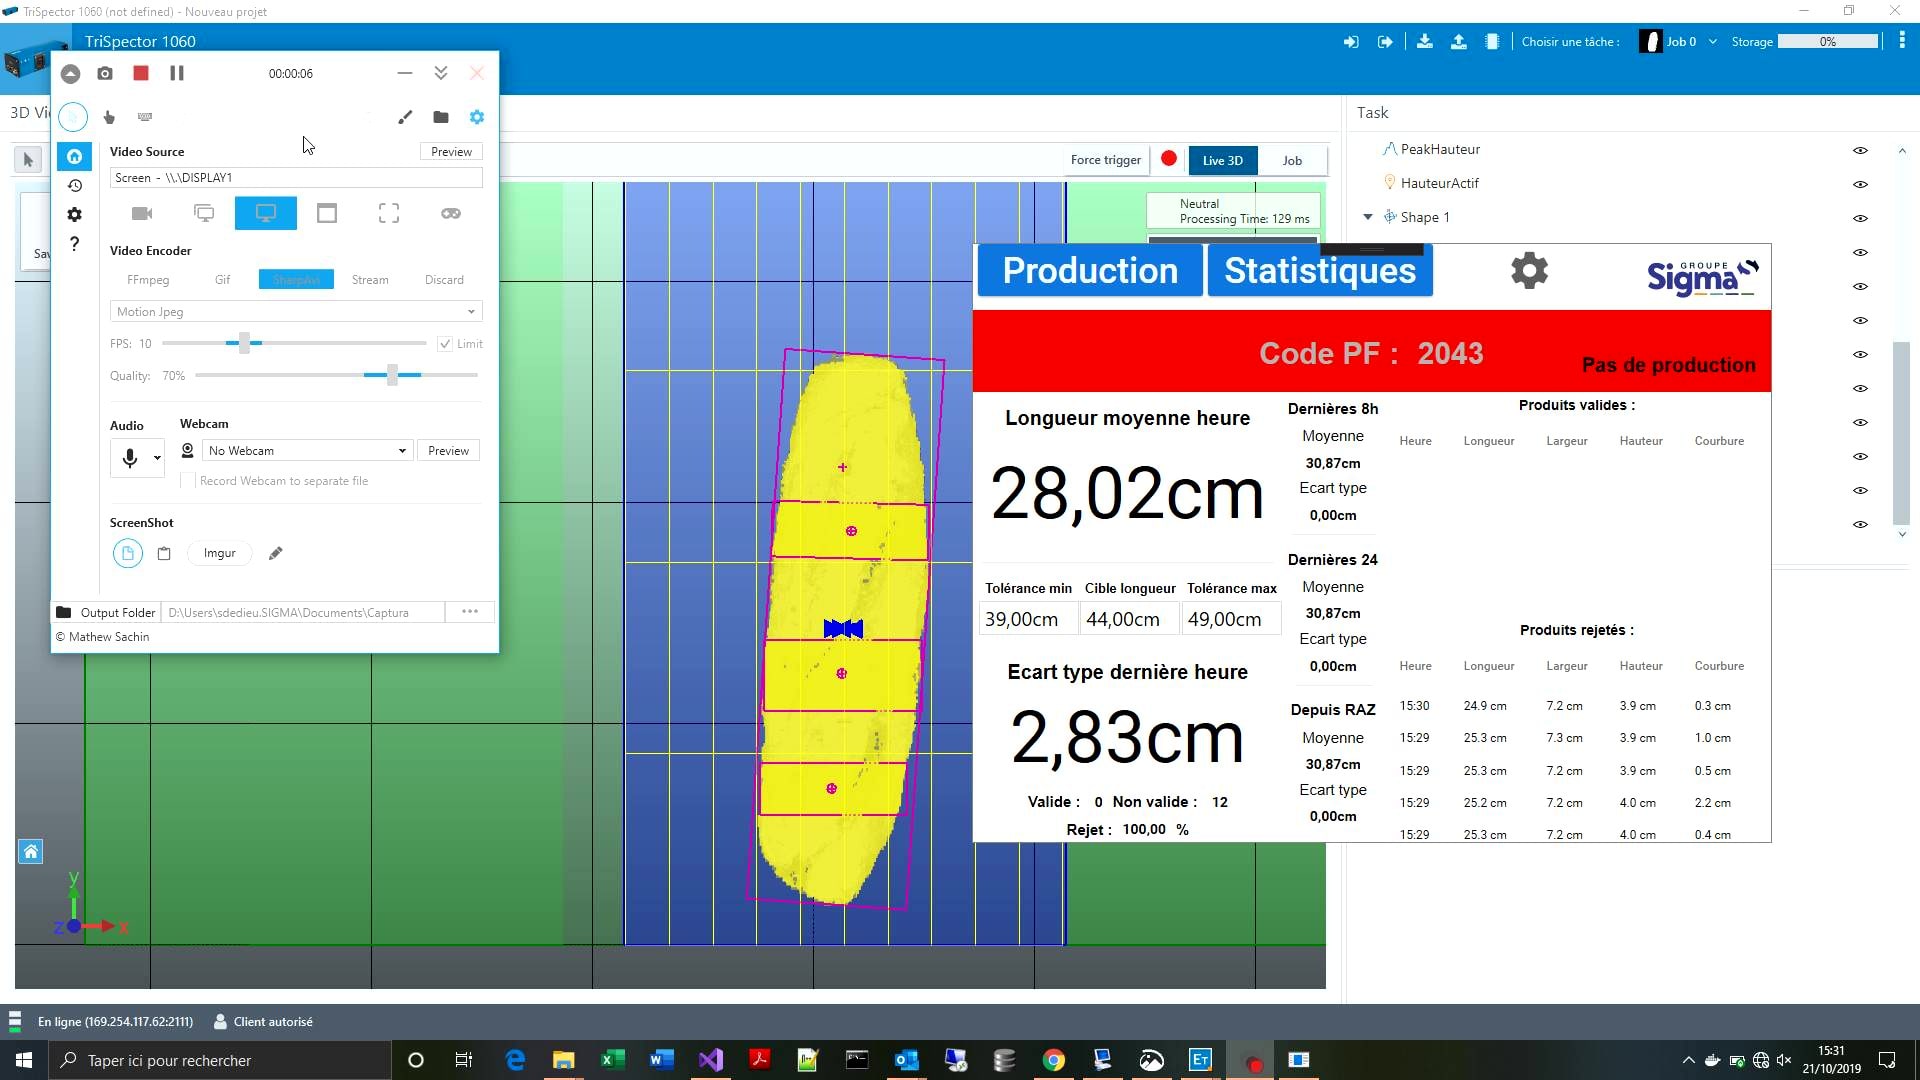1920x1080 pixels.
Task: Stop the recording with red square
Action: pyautogui.click(x=141, y=73)
